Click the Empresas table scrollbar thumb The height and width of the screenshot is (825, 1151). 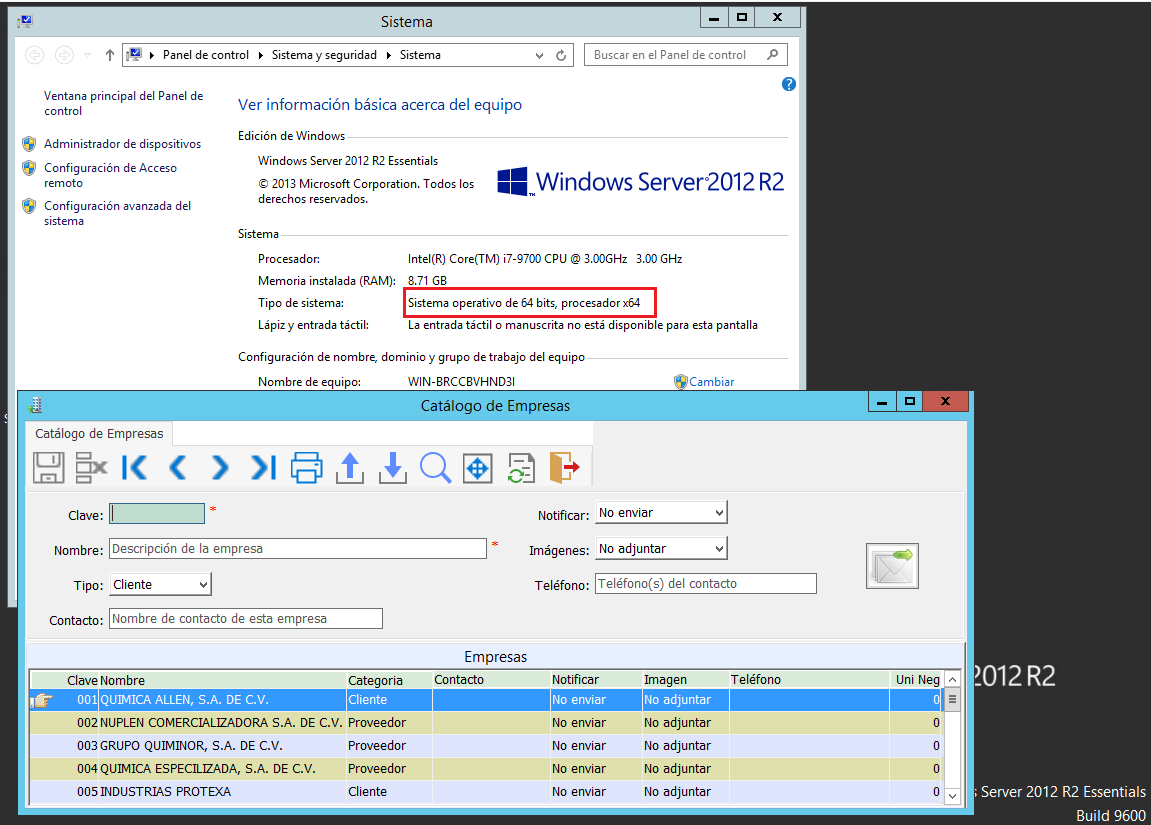[952, 699]
